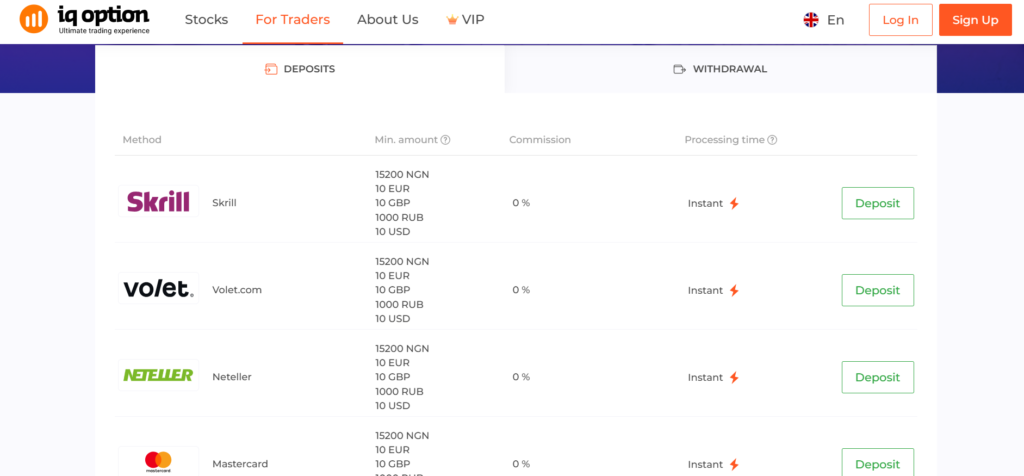Image resolution: width=1024 pixels, height=476 pixels.
Task: Click the Deposits tab icon
Action: click(271, 69)
